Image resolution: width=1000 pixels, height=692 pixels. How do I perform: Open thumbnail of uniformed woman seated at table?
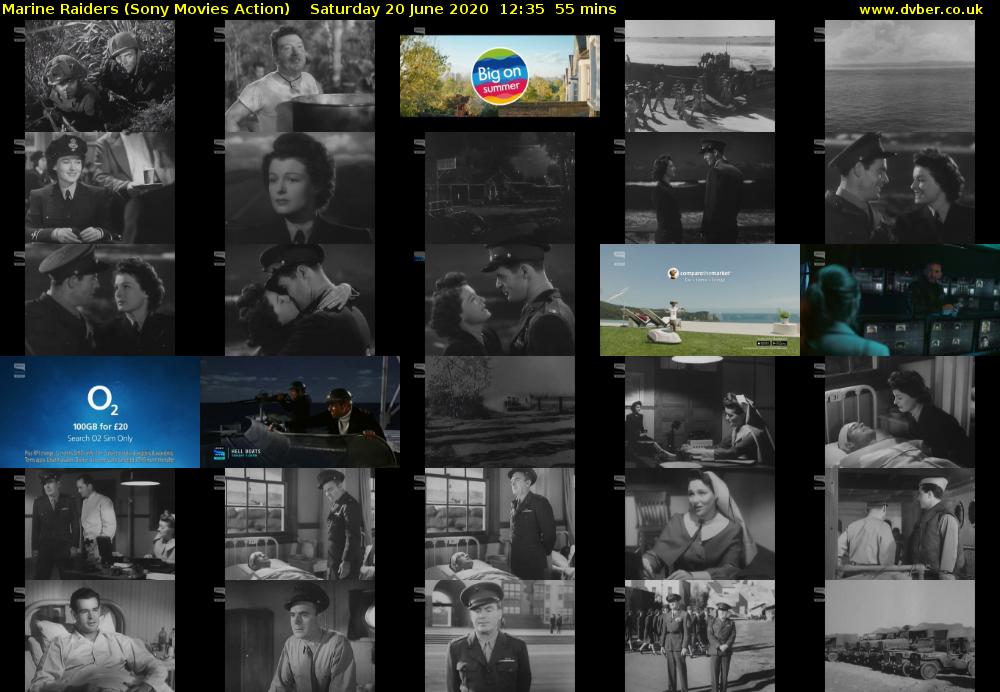click(99, 188)
